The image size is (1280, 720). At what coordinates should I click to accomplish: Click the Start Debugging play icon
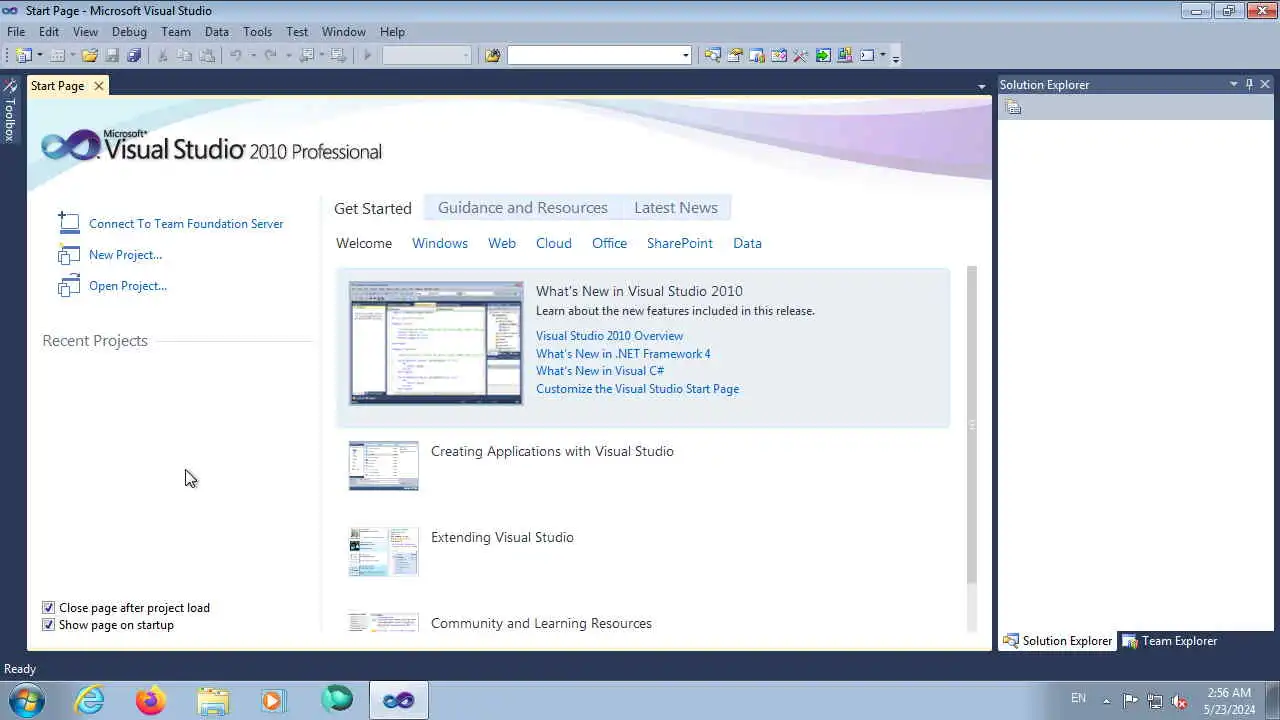click(367, 56)
